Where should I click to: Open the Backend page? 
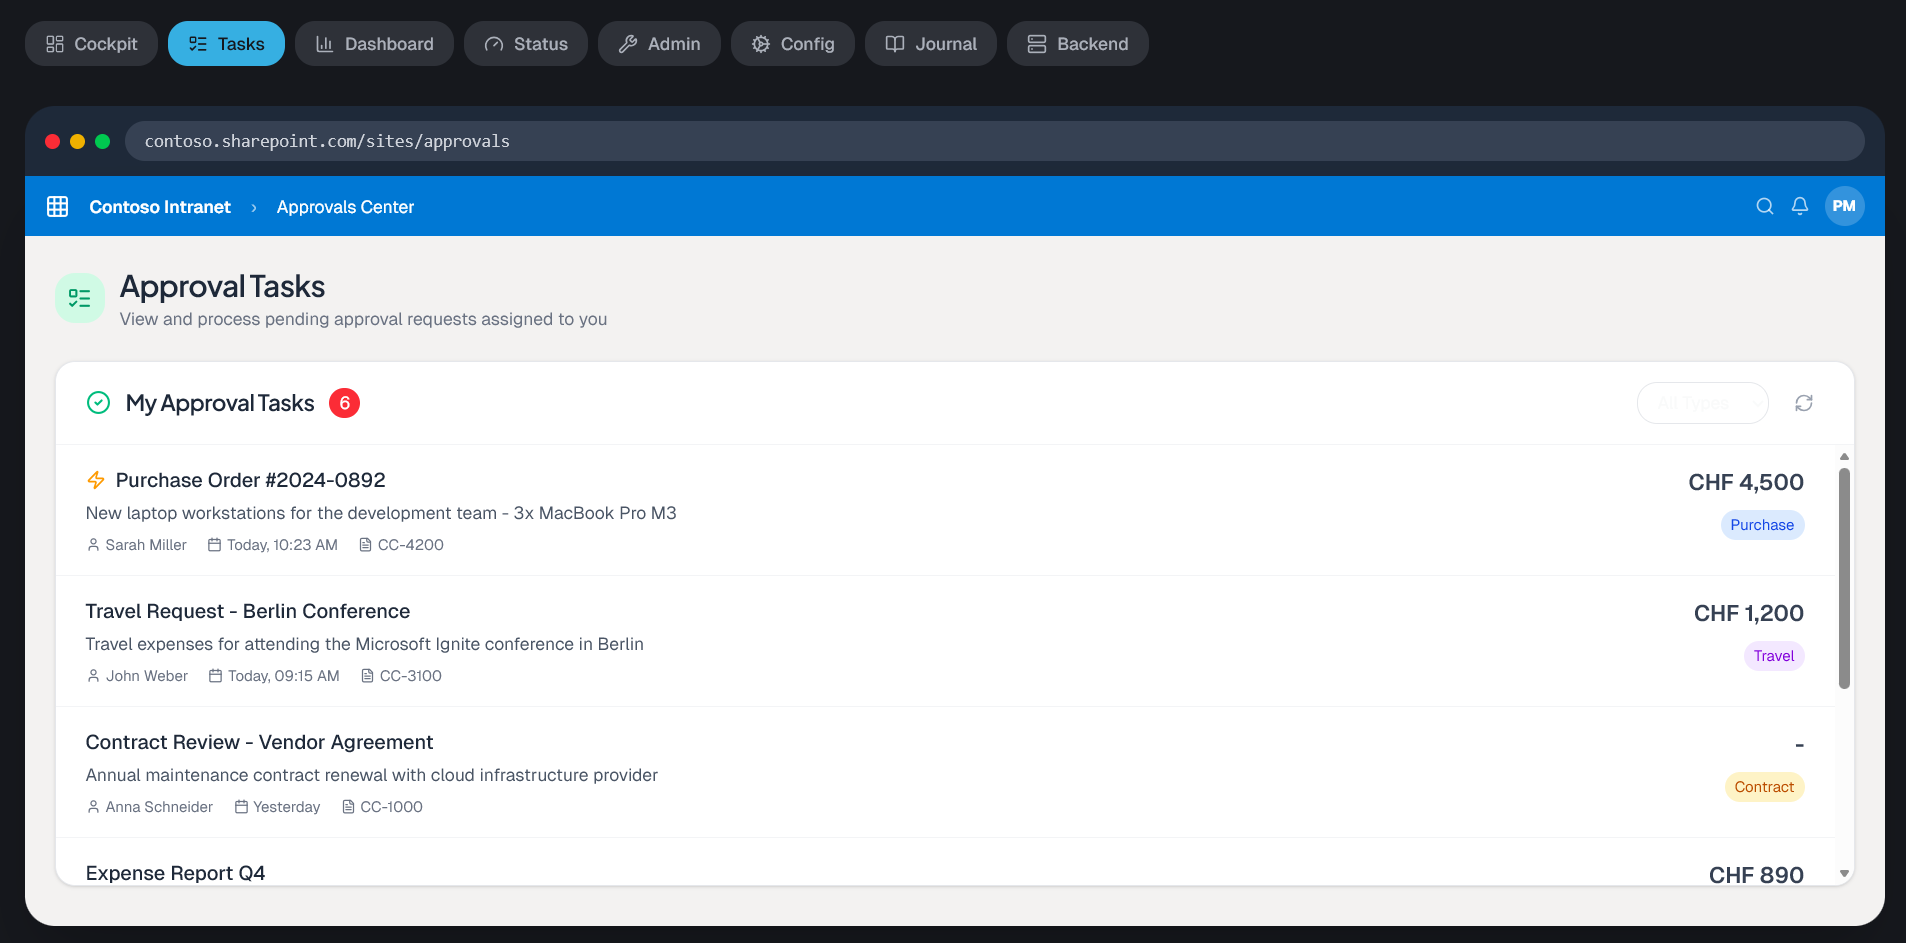[x=1077, y=43]
